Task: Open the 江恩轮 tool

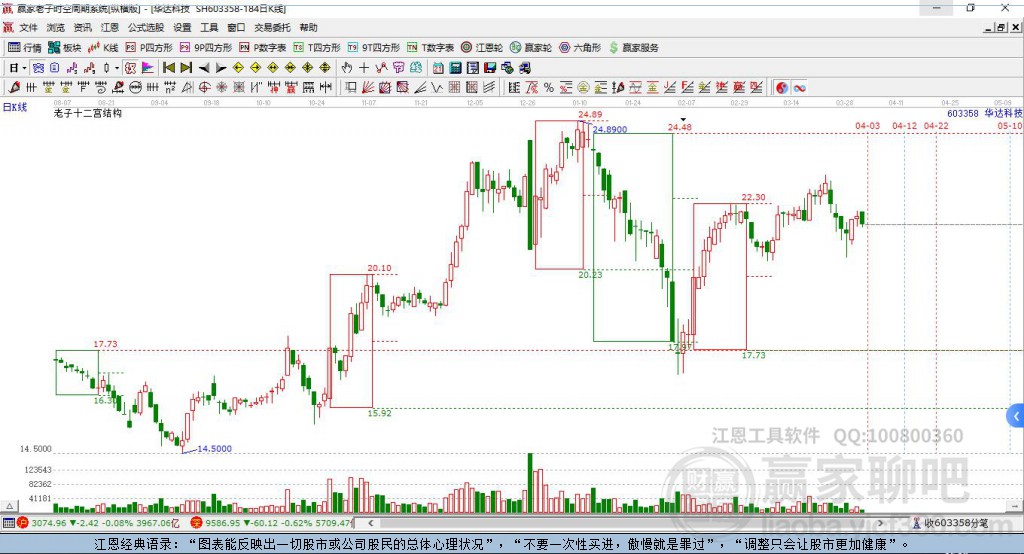Action: click(x=482, y=48)
